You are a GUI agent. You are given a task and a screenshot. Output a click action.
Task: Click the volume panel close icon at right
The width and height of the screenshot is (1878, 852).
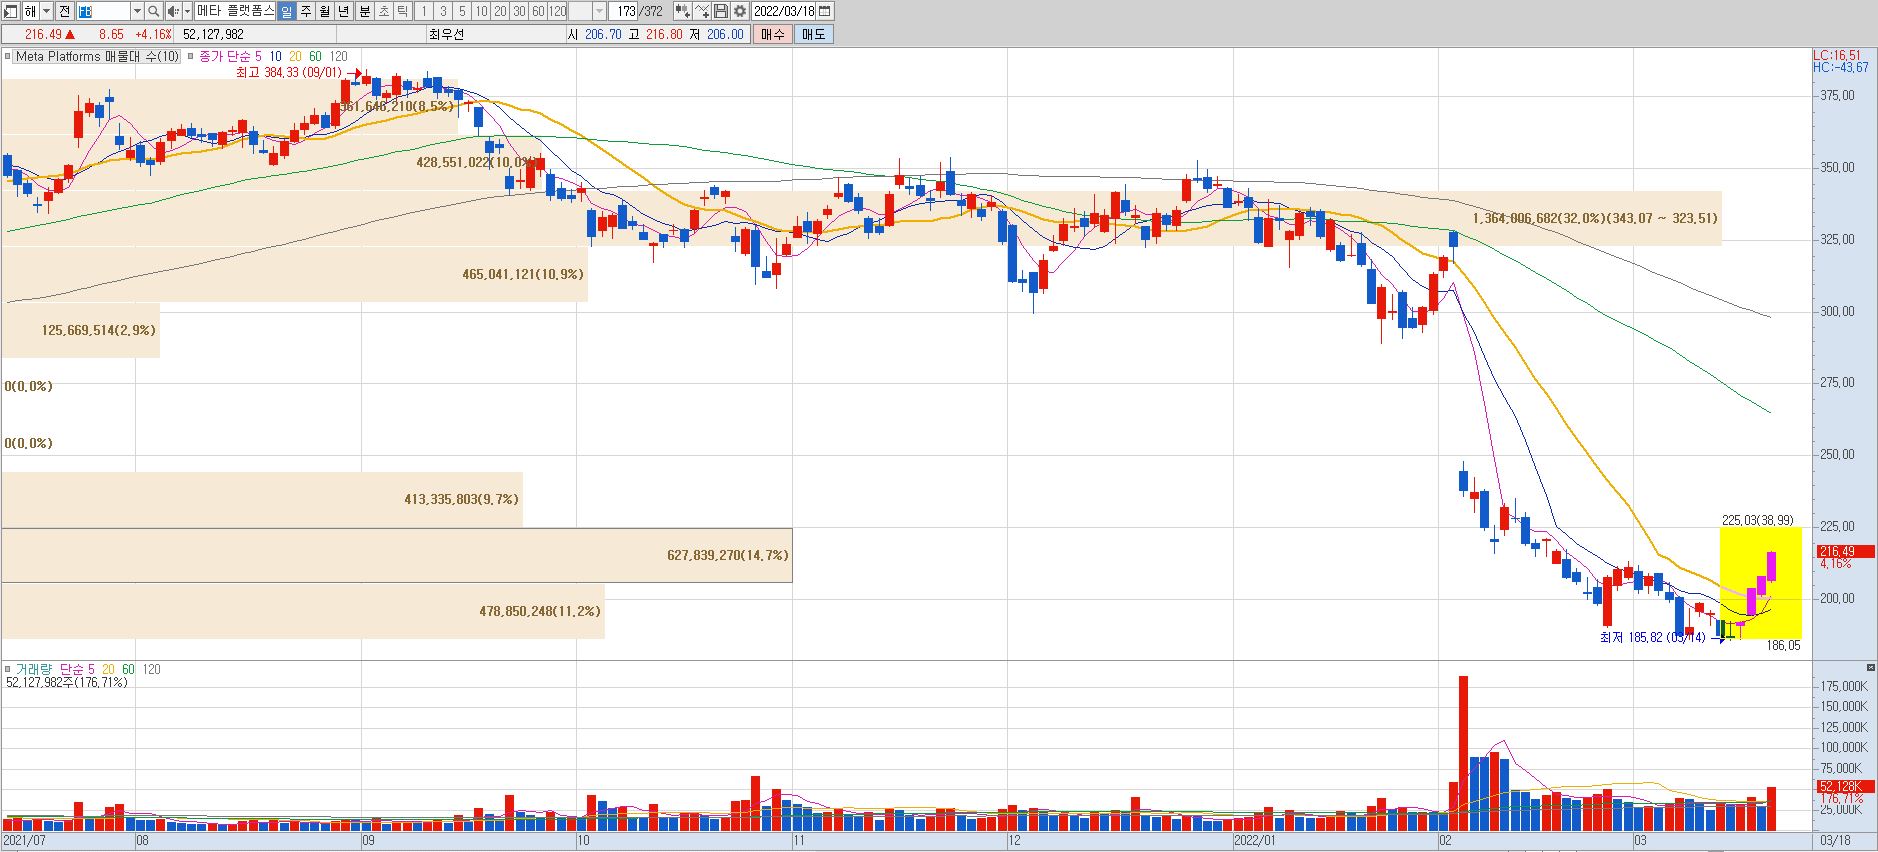[1871, 667]
